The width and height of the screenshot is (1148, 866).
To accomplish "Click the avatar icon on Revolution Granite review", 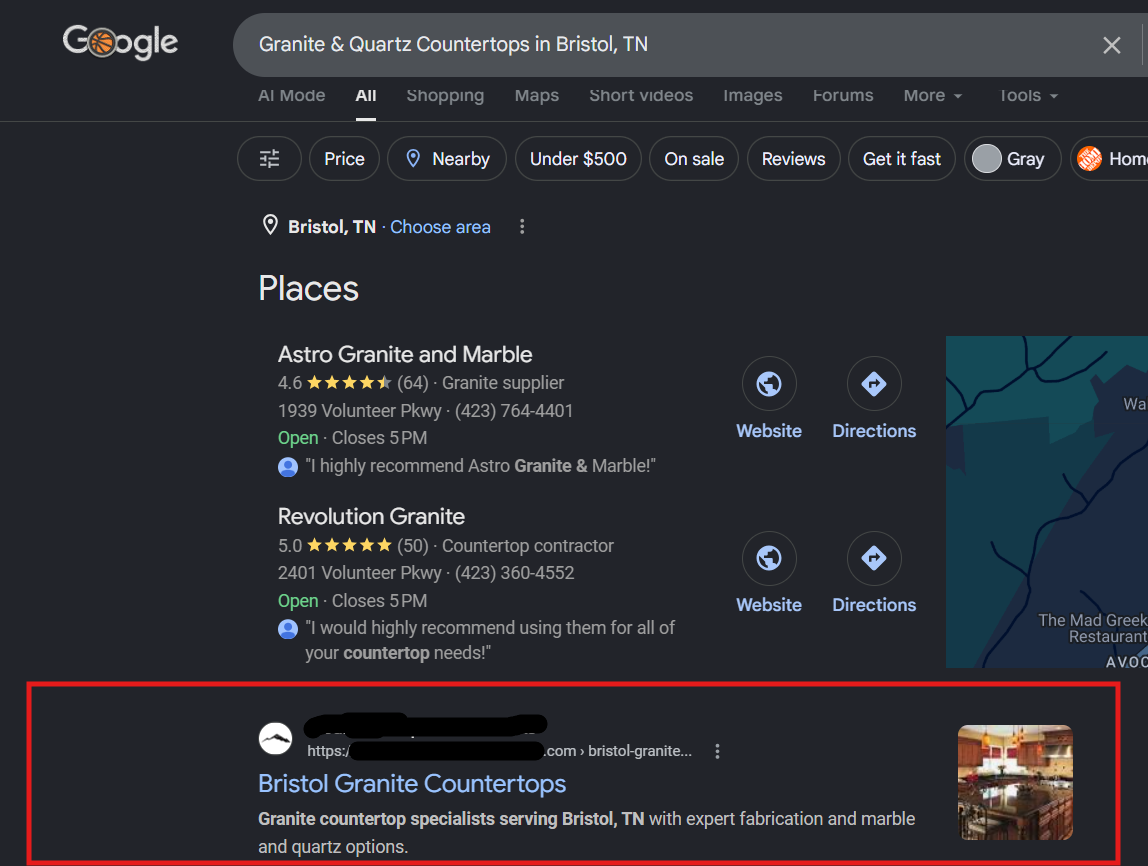I will tap(288, 629).
